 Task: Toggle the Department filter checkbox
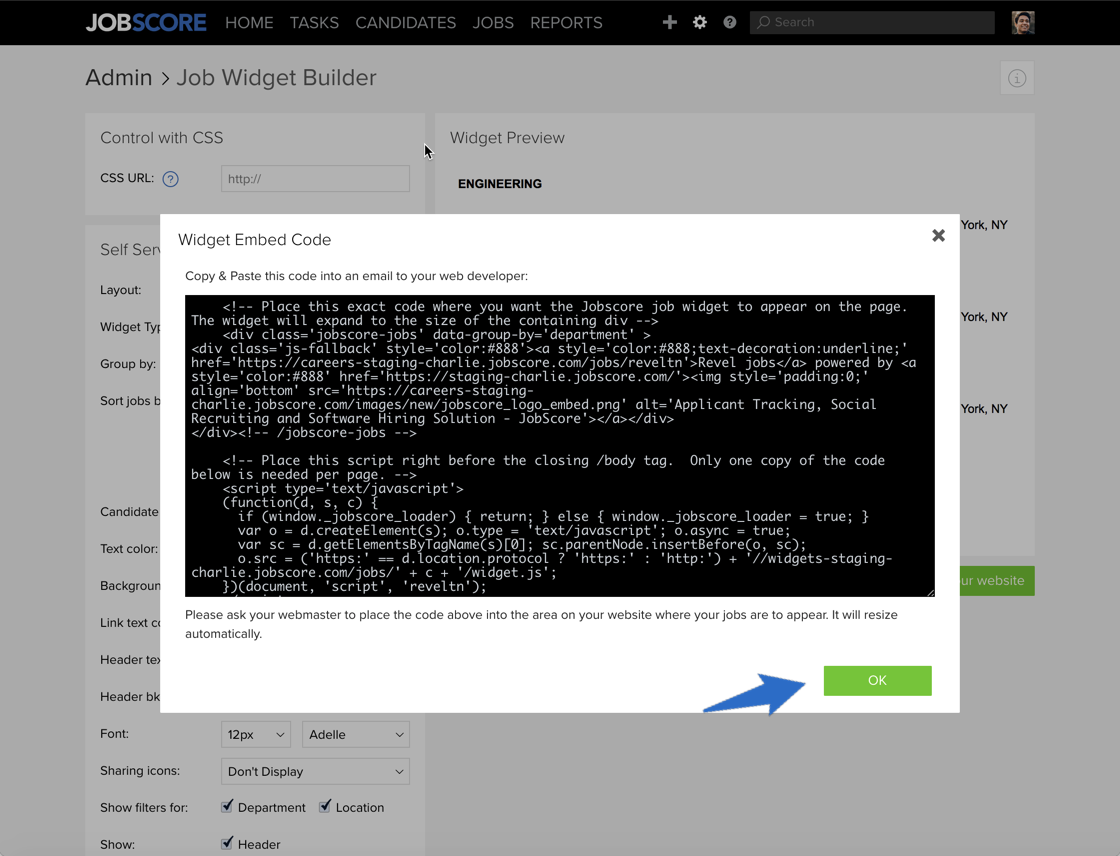tap(227, 806)
